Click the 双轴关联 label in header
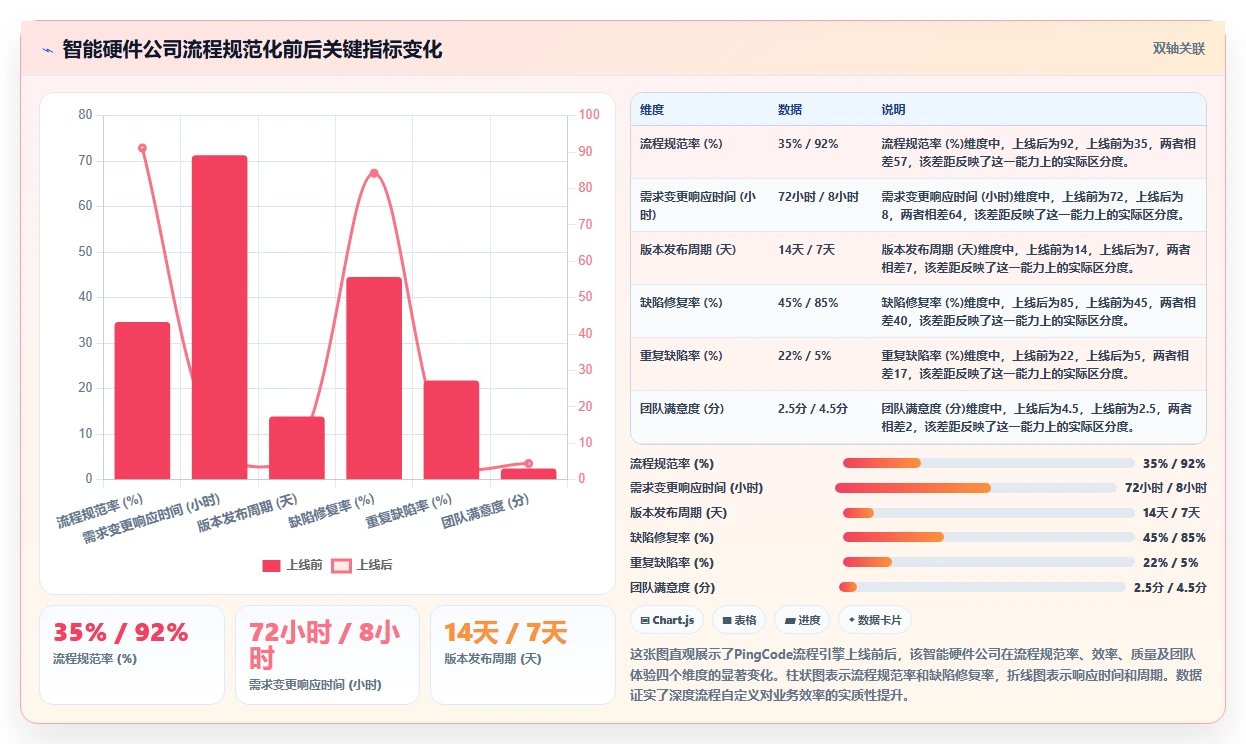 point(1179,49)
